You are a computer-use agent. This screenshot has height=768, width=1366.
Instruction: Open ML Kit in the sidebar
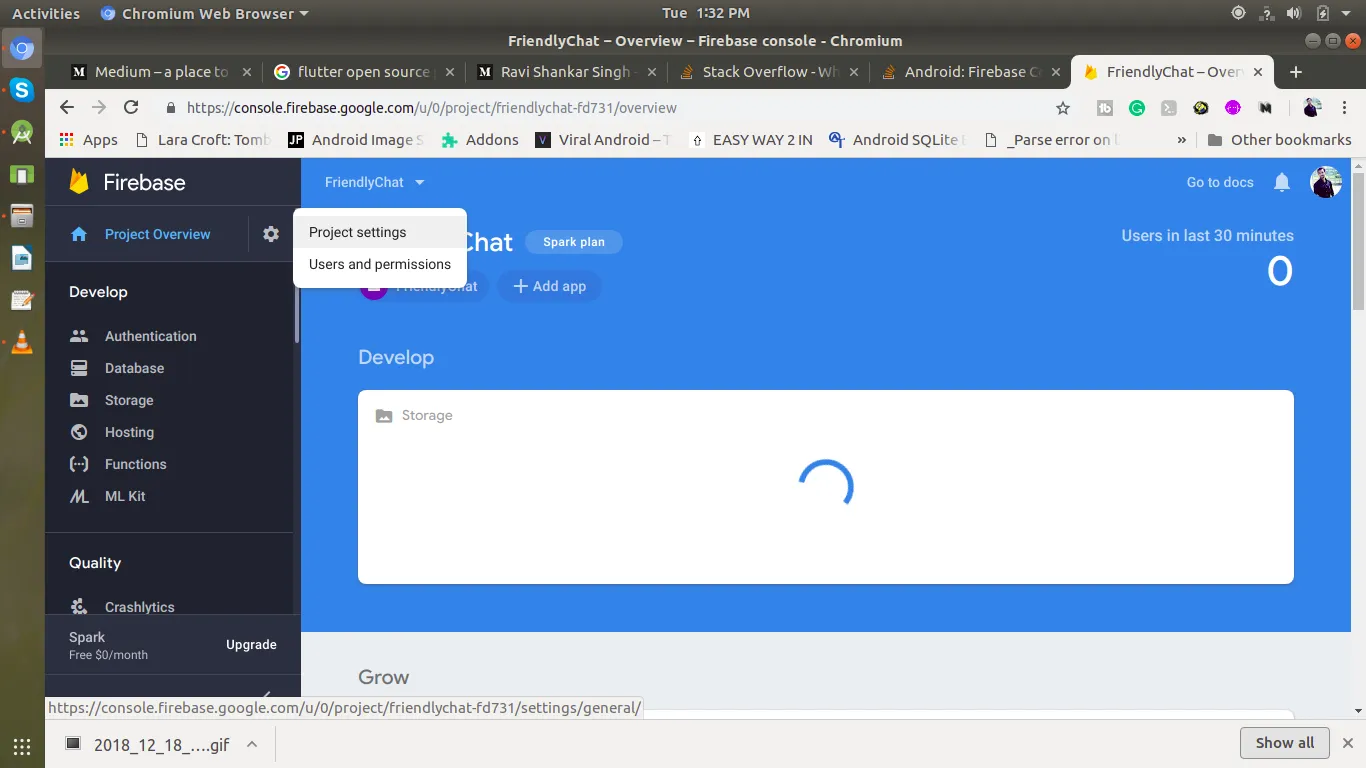tap(125, 496)
